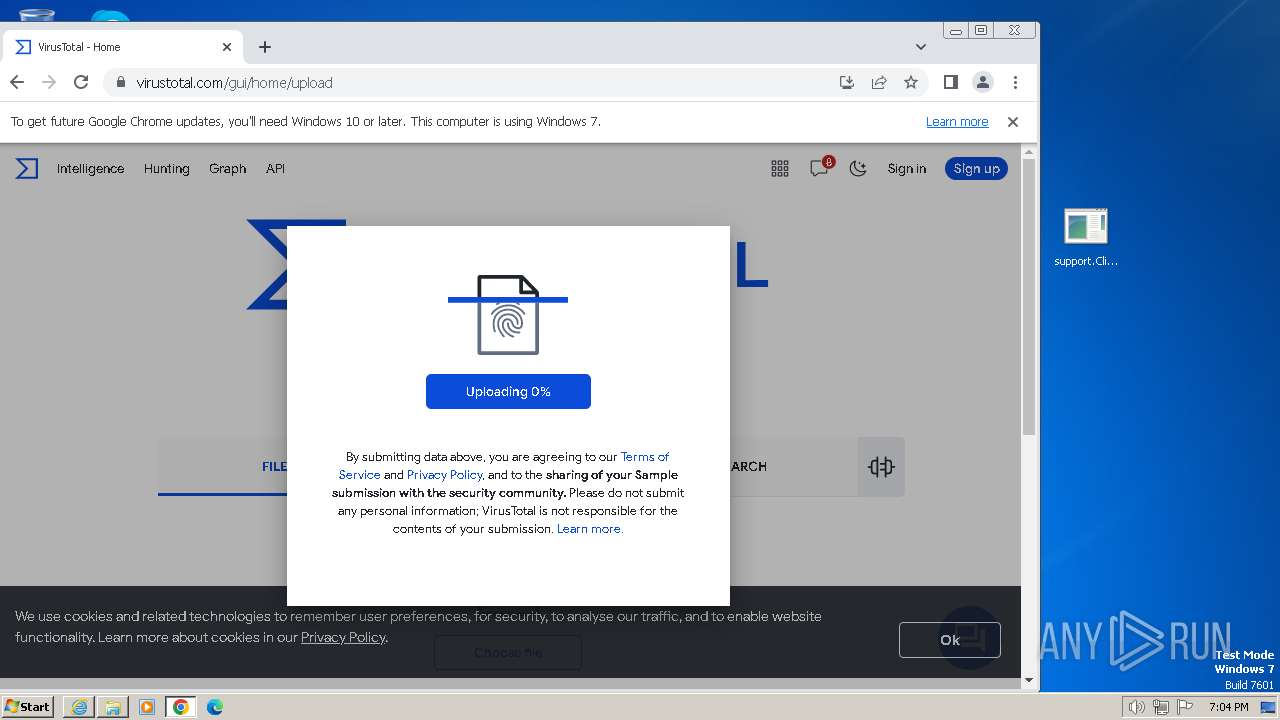The height and width of the screenshot is (720, 1280).
Task: Toggle dark mode moon icon
Action: click(x=858, y=169)
